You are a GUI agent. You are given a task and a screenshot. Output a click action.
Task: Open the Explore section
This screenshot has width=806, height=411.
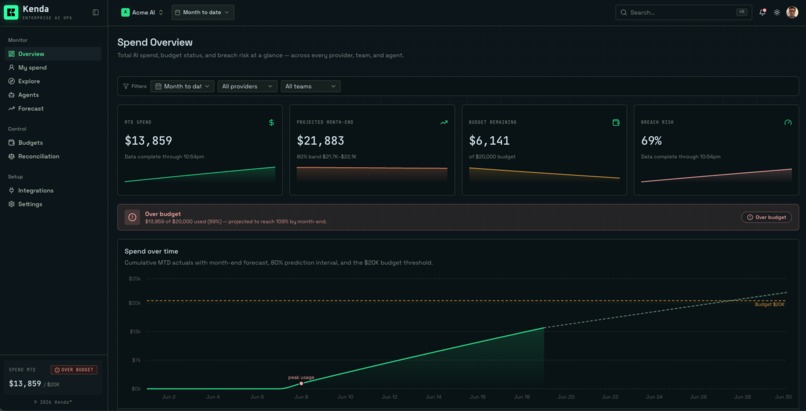pos(53,81)
